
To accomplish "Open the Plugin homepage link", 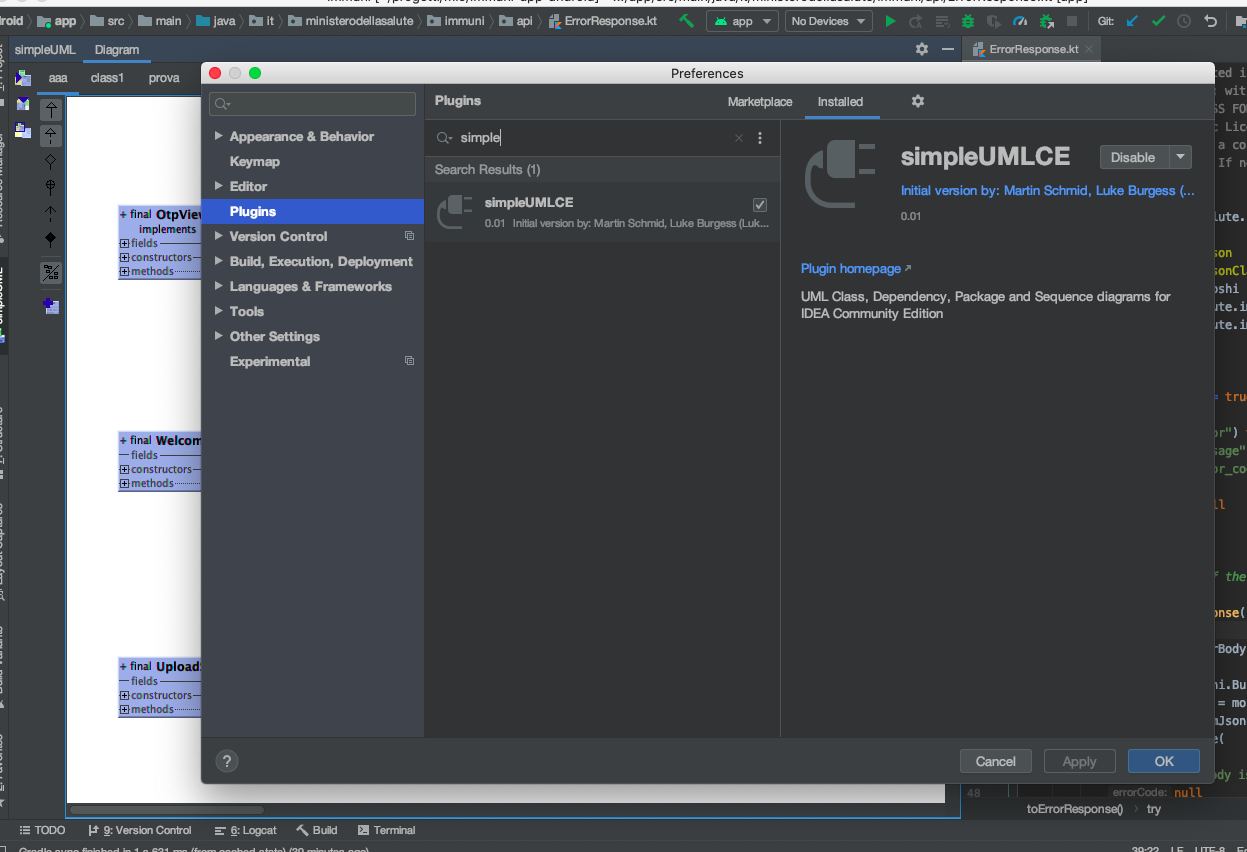I will point(856,269).
